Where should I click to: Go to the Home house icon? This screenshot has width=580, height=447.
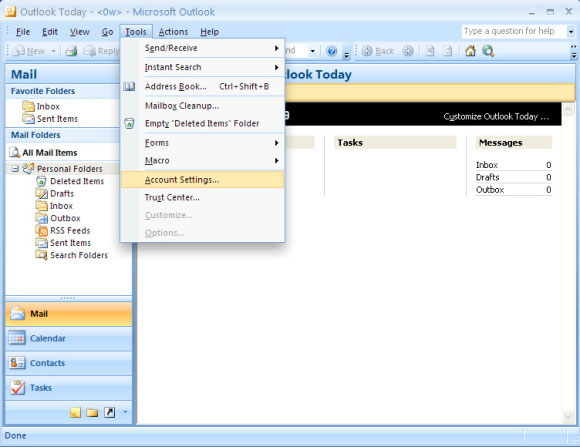(x=470, y=51)
